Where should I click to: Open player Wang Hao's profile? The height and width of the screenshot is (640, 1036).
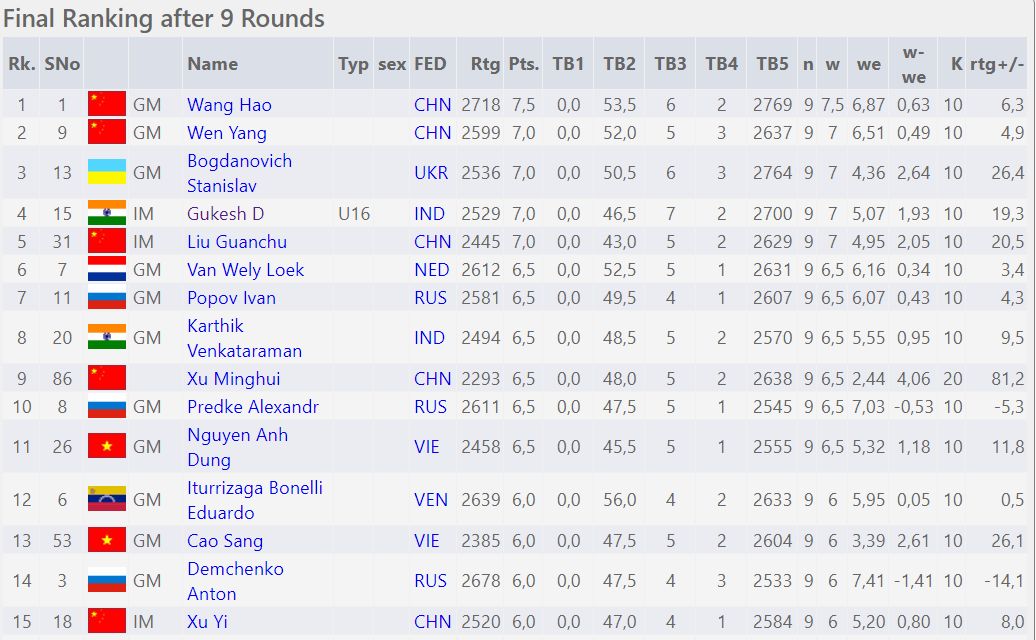pyautogui.click(x=229, y=104)
